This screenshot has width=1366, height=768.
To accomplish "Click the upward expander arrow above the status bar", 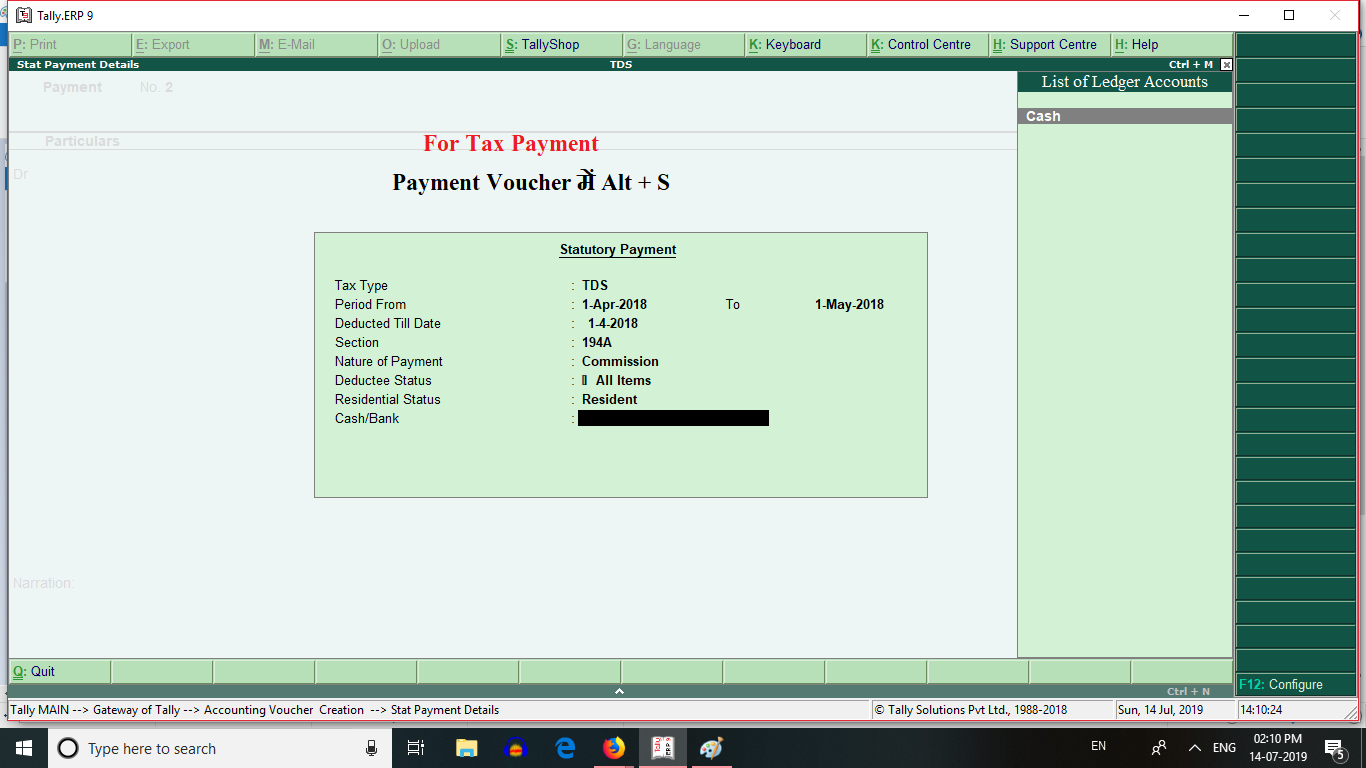I will point(619,690).
